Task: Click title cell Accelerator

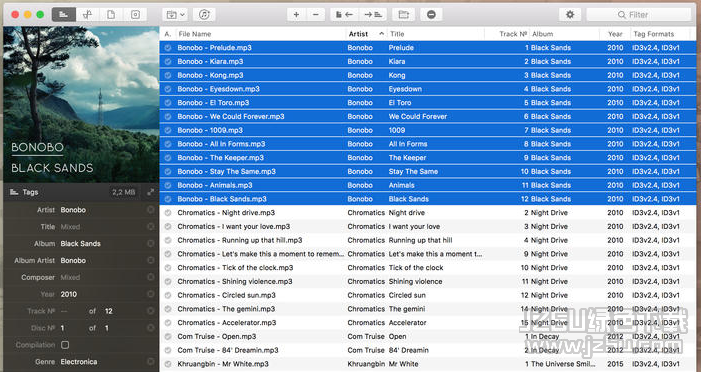Action: pyautogui.click(x=407, y=323)
